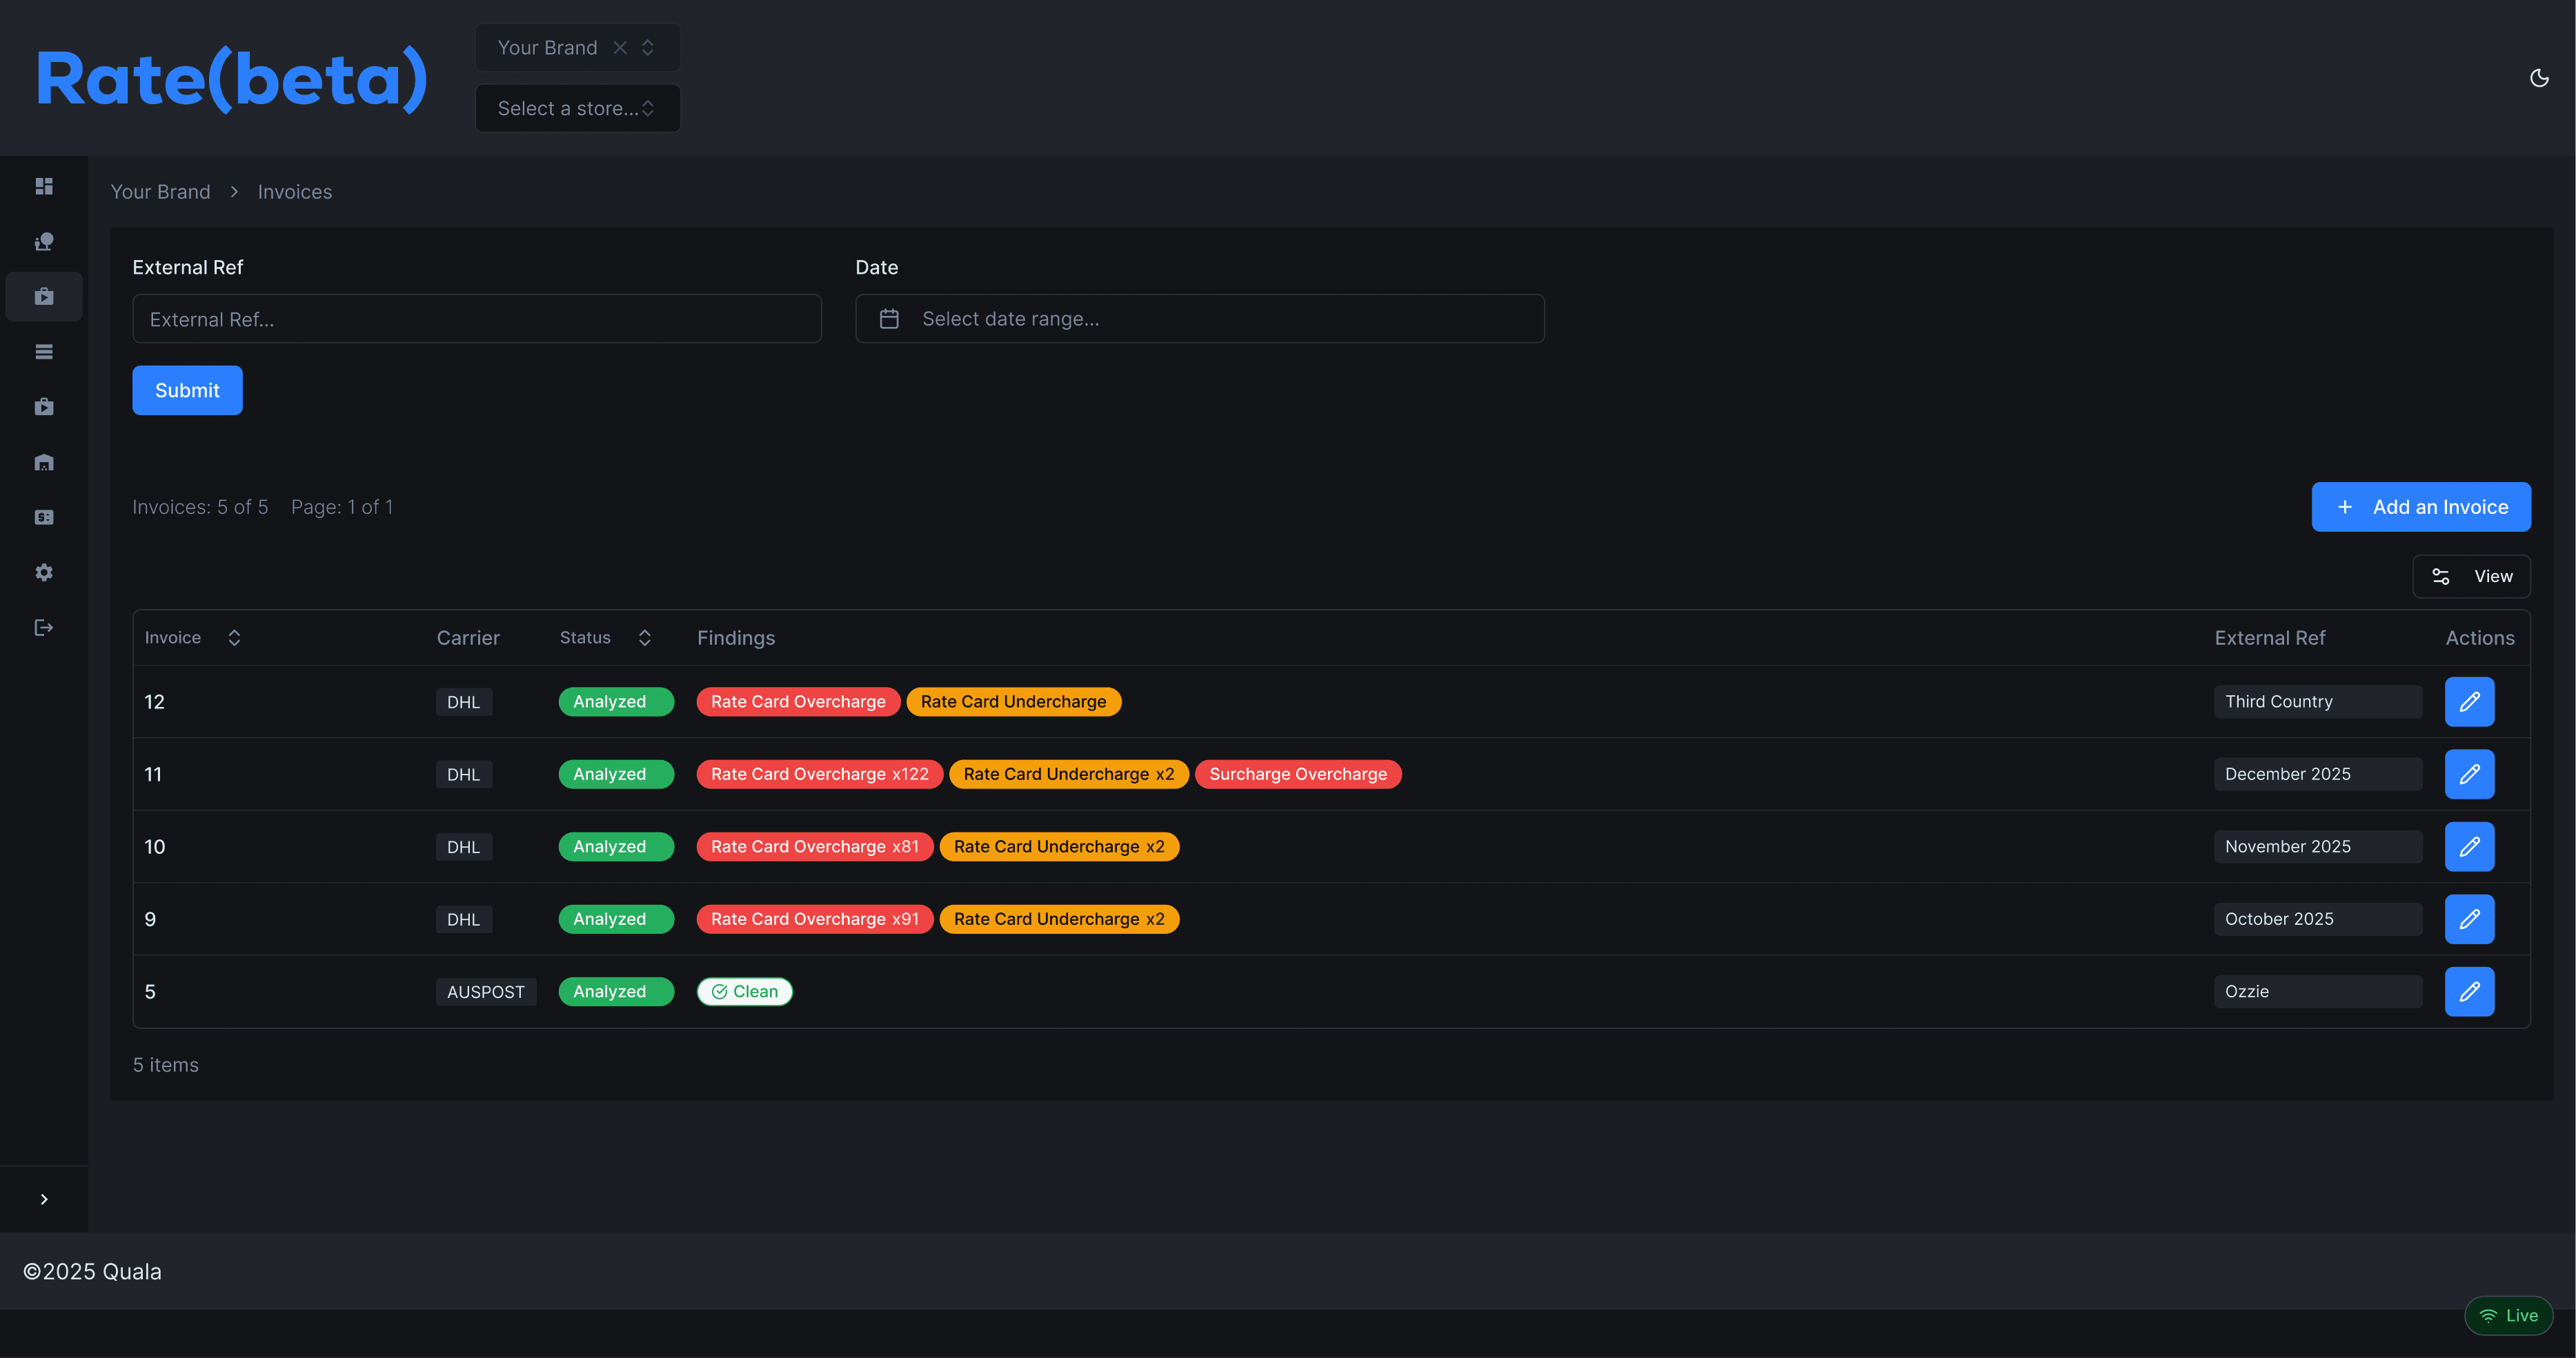Click Rate Card Undercharge x2 on invoice 9

[x=1059, y=919]
